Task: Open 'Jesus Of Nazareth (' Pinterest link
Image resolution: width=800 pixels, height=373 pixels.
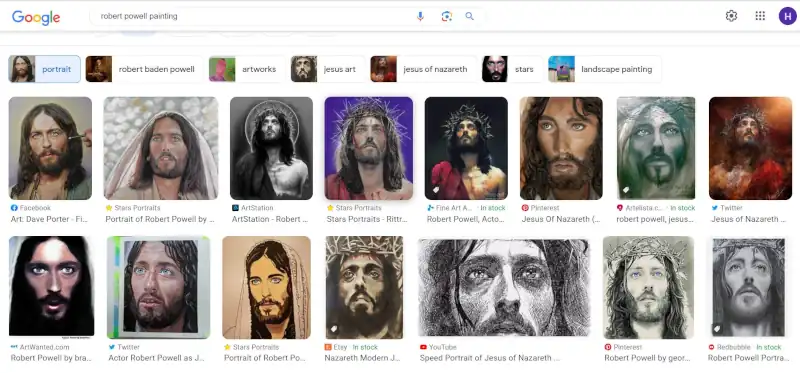Action: tap(561, 219)
